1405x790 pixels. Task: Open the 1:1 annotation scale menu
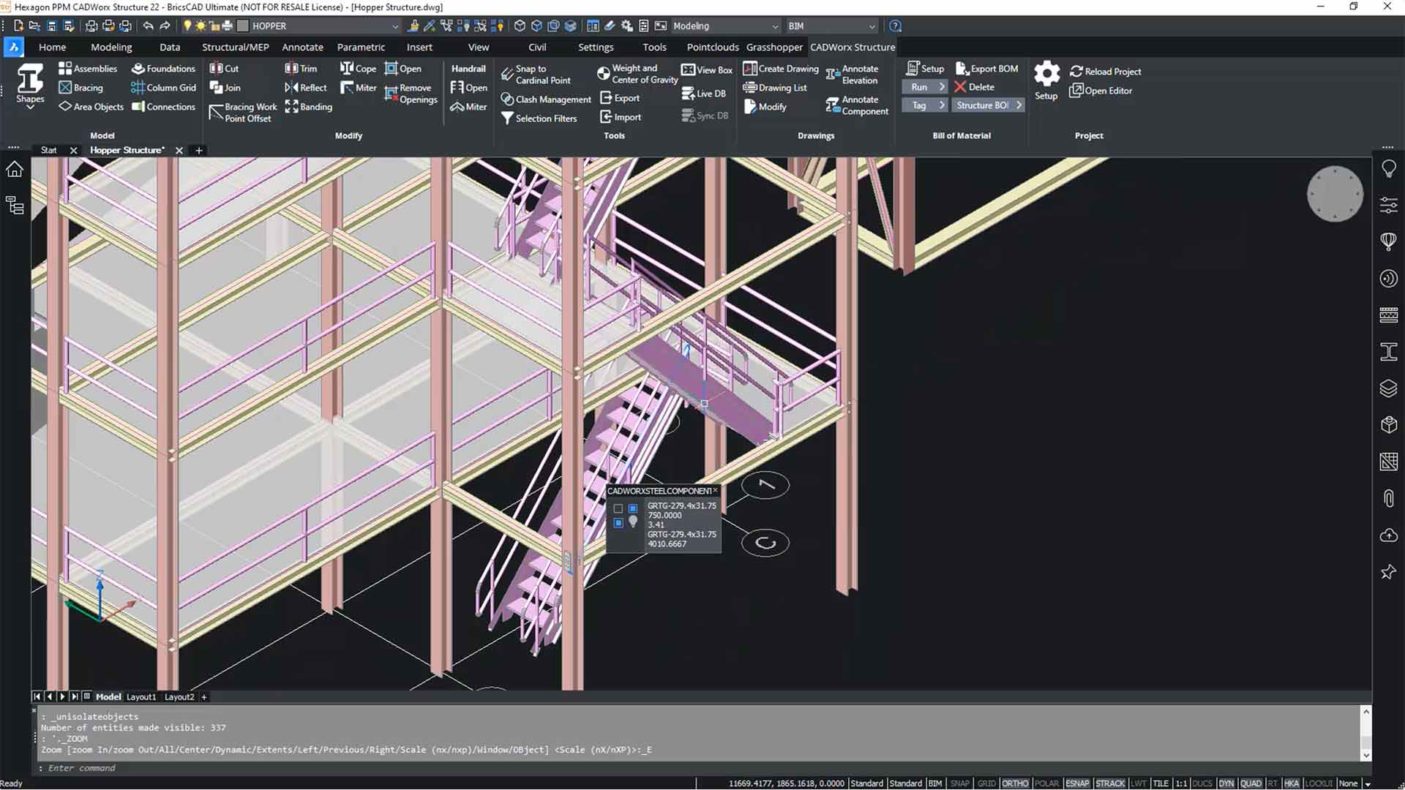1182,784
